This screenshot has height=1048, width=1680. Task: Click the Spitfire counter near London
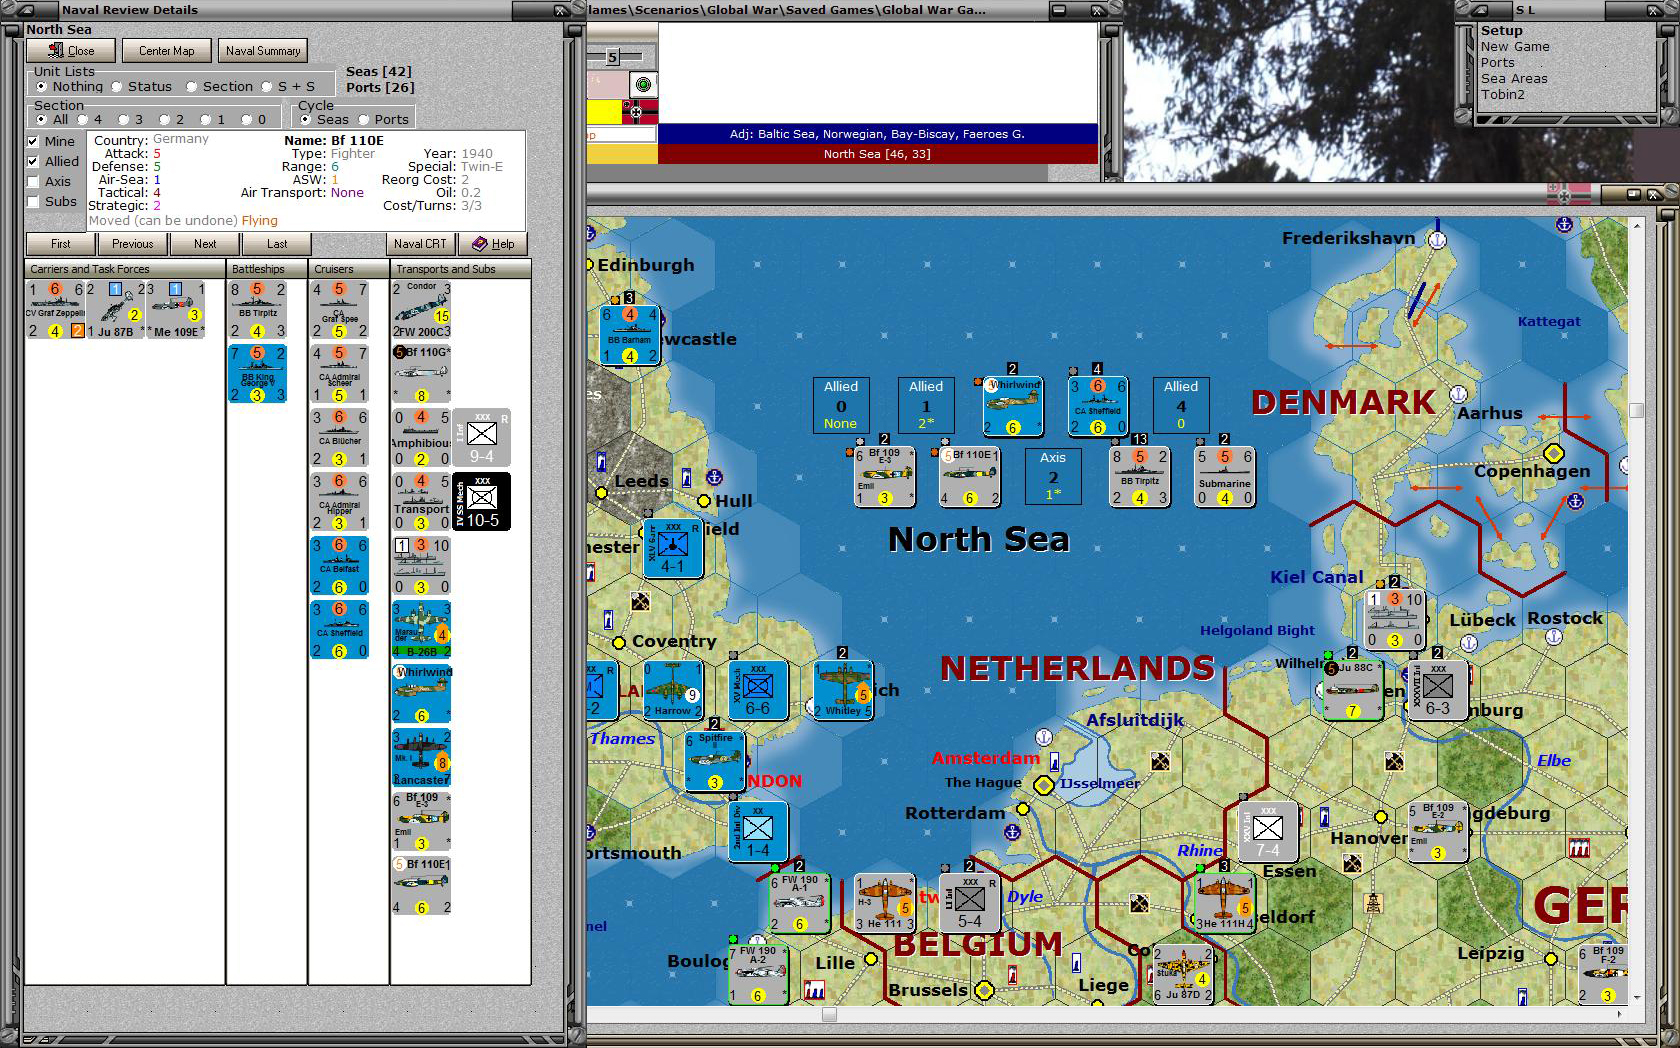(x=715, y=761)
